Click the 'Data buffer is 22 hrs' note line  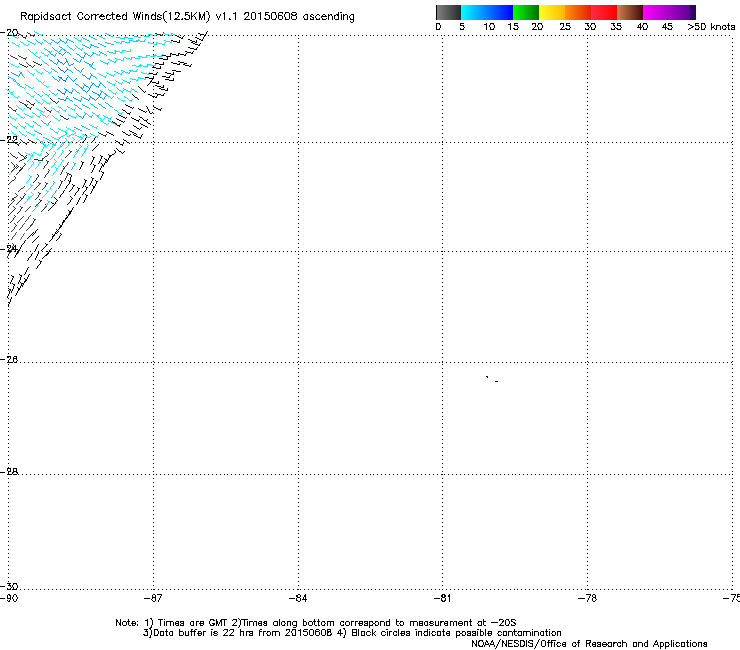coord(352,633)
